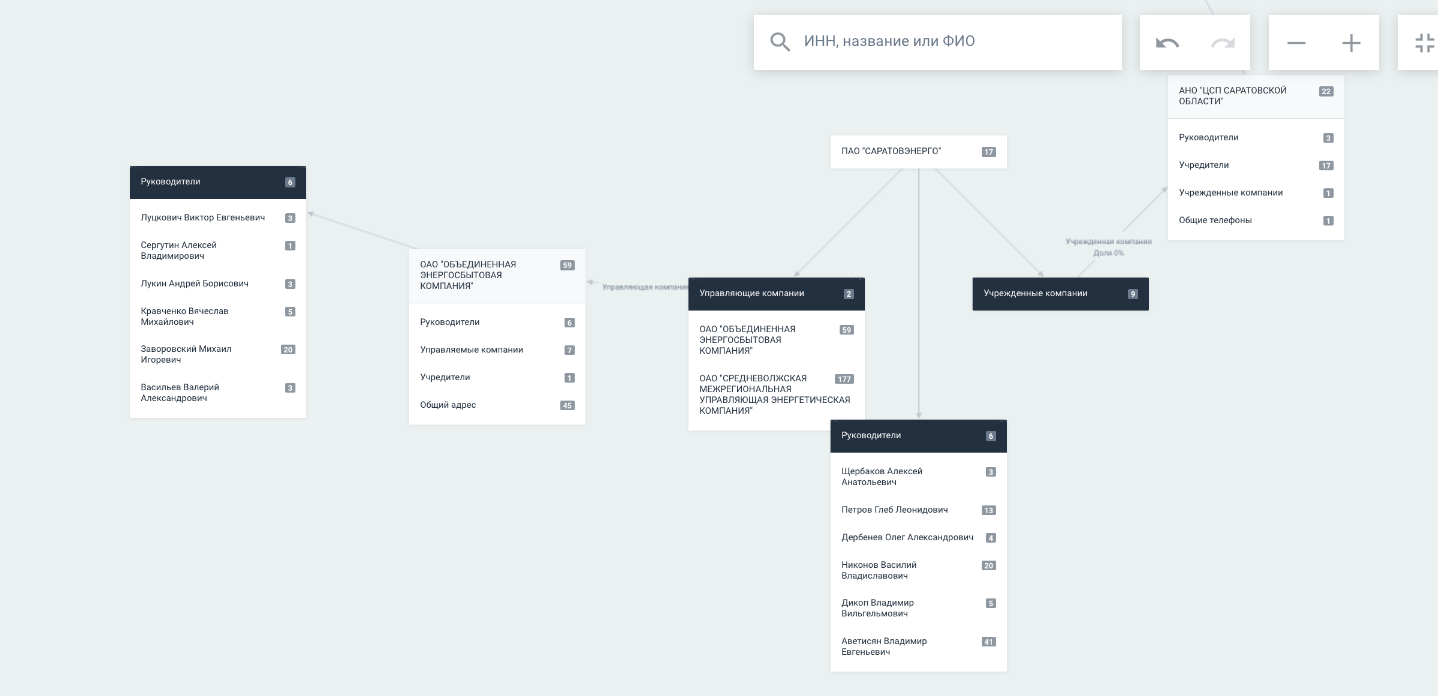
Task: Select Дикоп Владимир Вильгельмович
Action: [x=919, y=609]
